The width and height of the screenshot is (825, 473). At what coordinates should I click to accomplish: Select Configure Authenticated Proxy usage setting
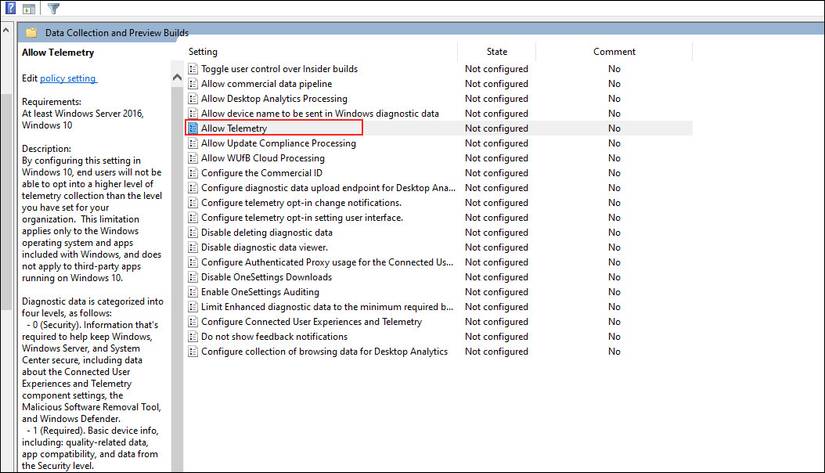pos(327,262)
